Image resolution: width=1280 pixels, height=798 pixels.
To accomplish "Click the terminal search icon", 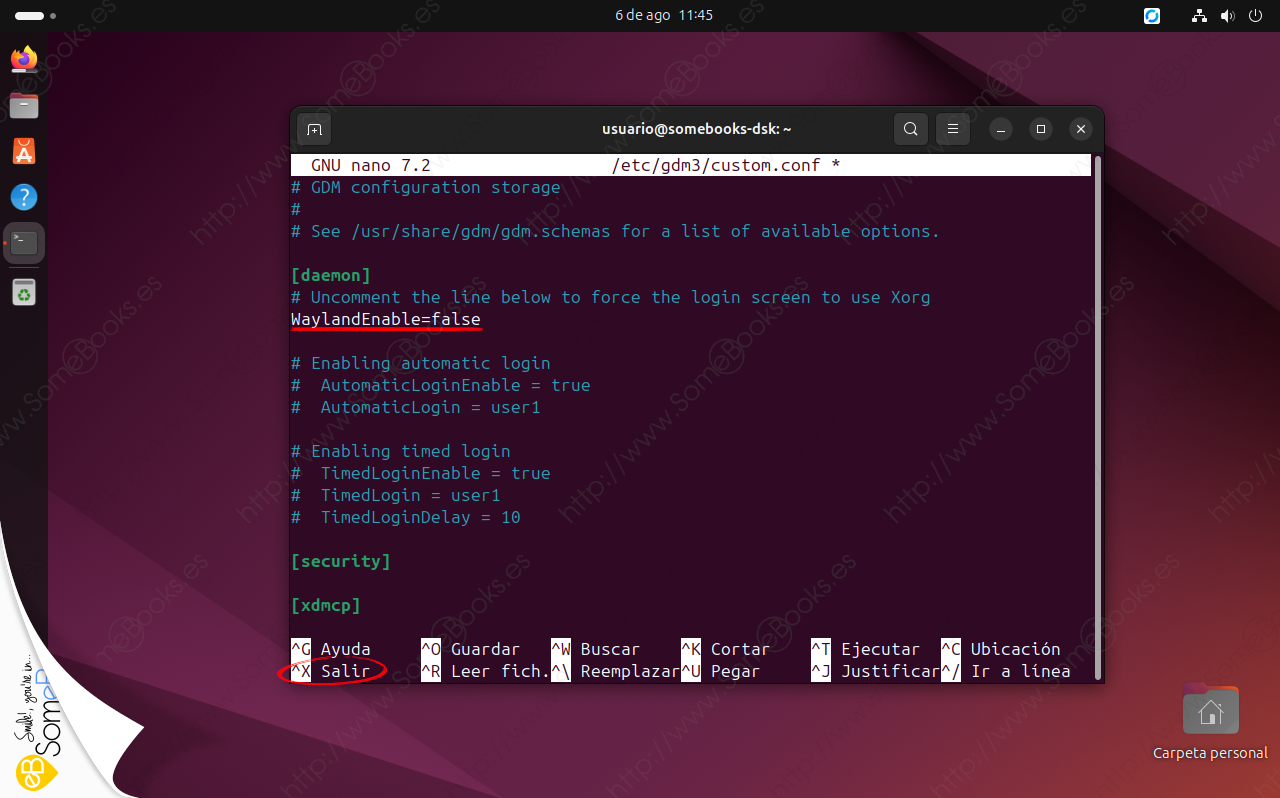I will [910, 129].
